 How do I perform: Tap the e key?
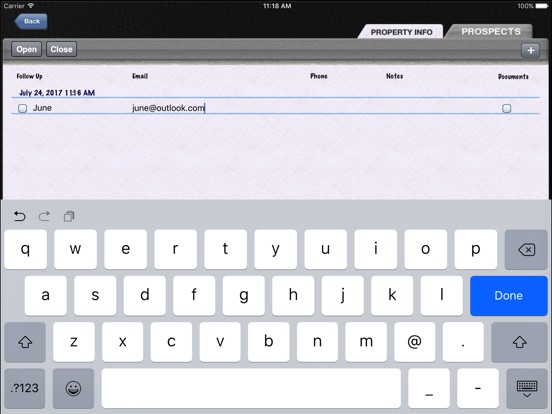pyautogui.click(x=125, y=250)
